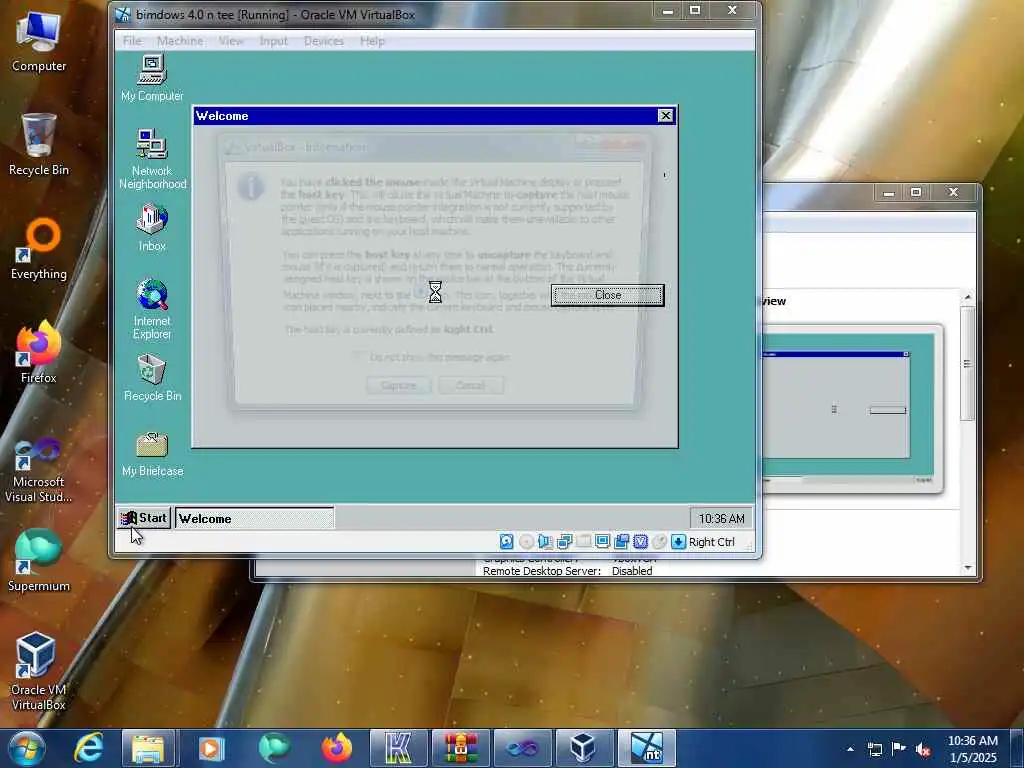
Task: Click the network tray icon
Action: pyautogui.click(x=874, y=749)
